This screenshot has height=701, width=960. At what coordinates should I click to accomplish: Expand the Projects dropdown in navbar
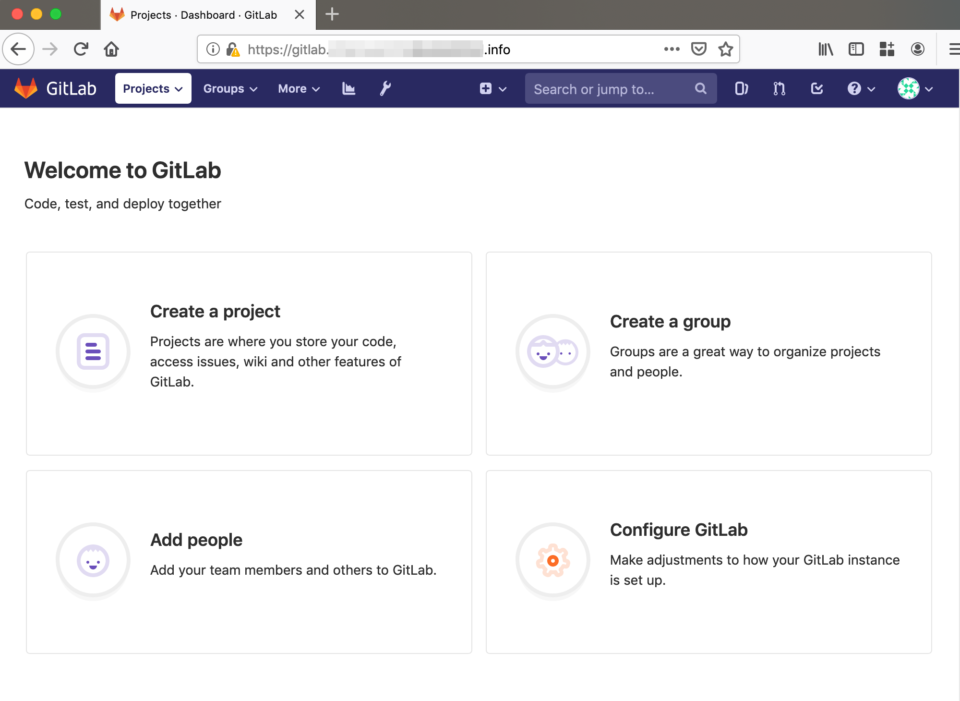click(x=152, y=88)
